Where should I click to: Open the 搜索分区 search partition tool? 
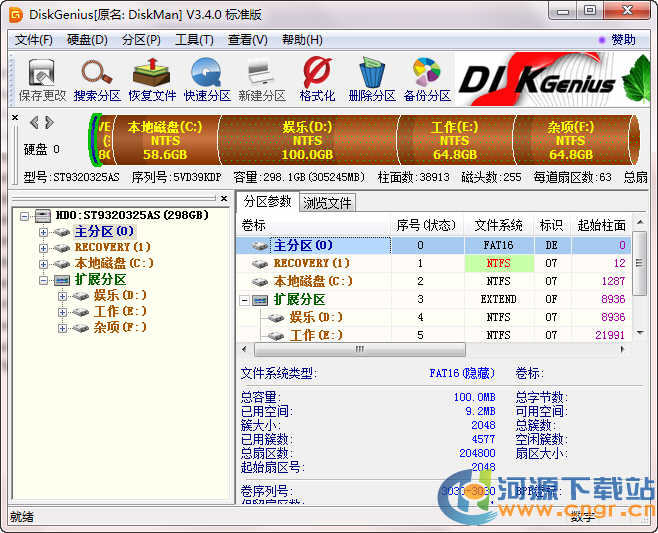[x=97, y=80]
